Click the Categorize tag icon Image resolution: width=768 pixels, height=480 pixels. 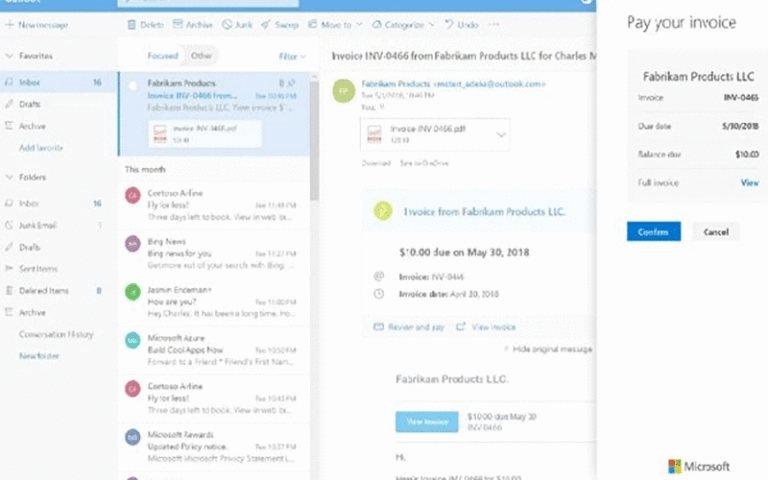coord(377,24)
